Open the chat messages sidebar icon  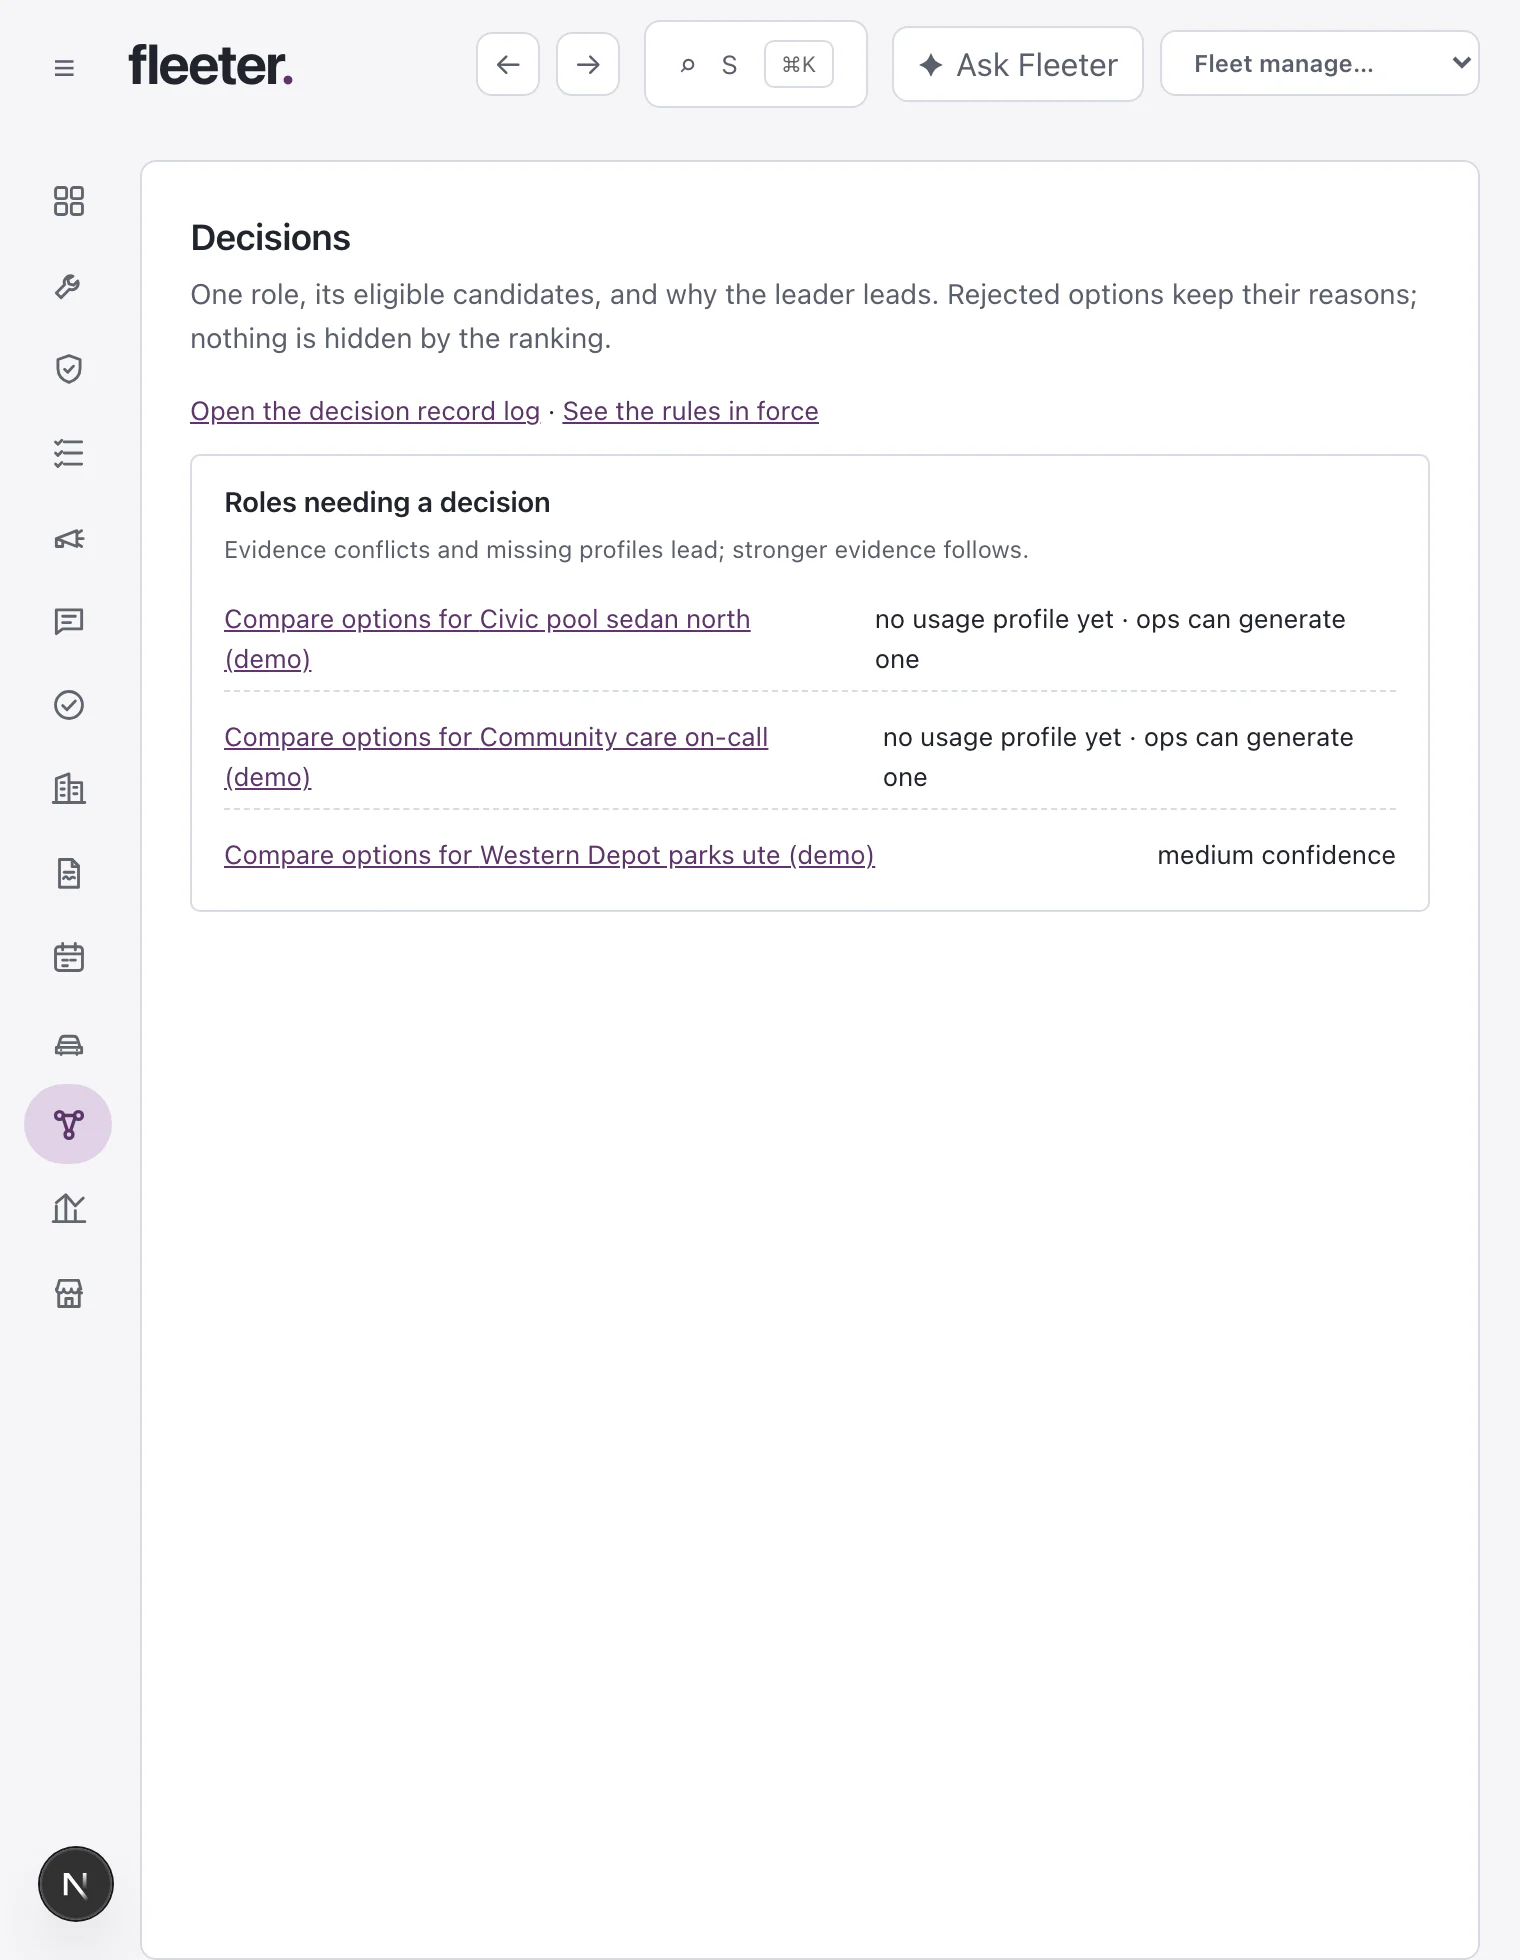(x=68, y=622)
